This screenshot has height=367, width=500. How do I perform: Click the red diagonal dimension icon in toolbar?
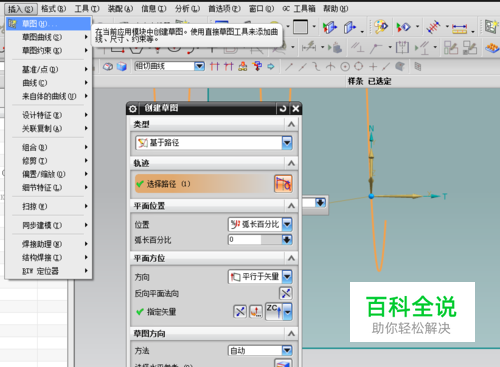pyautogui.click(x=433, y=27)
